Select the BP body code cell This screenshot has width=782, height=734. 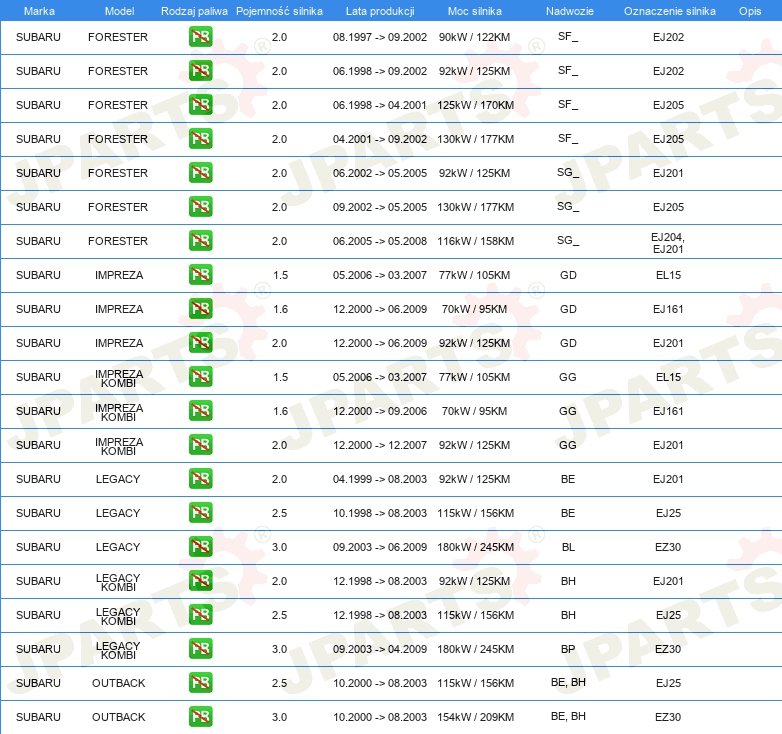pos(568,649)
